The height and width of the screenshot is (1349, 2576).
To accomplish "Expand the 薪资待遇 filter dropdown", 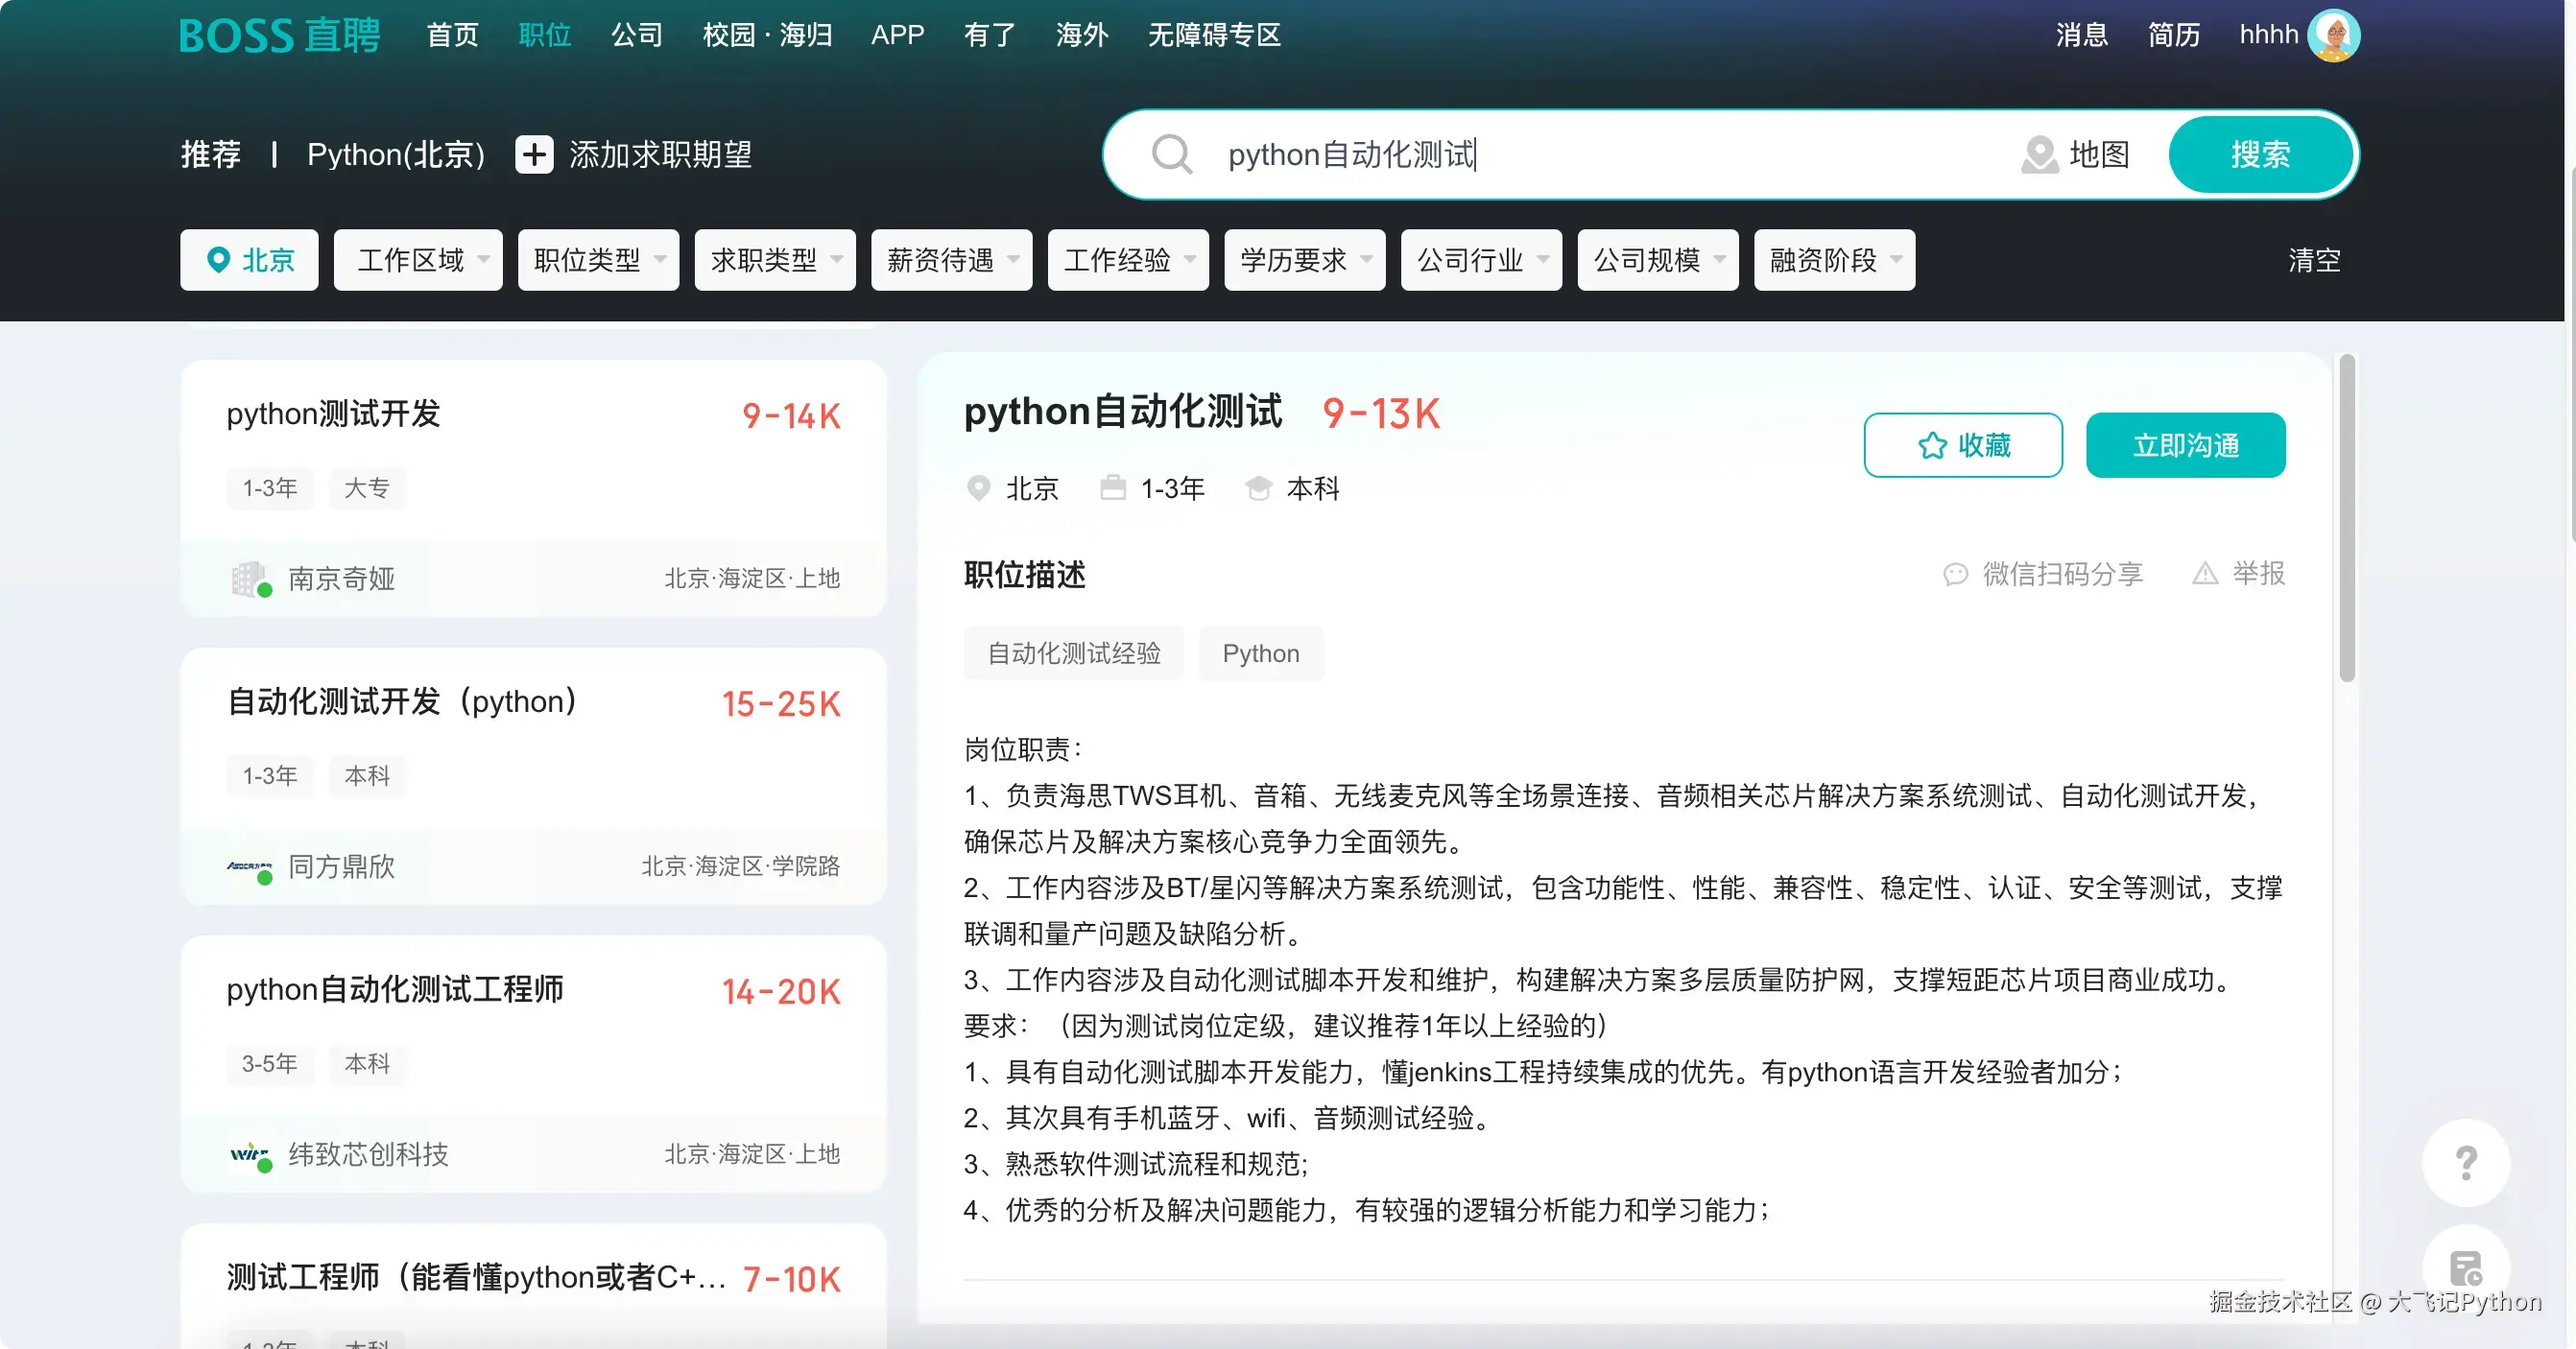I will click(x=951, y=260).
